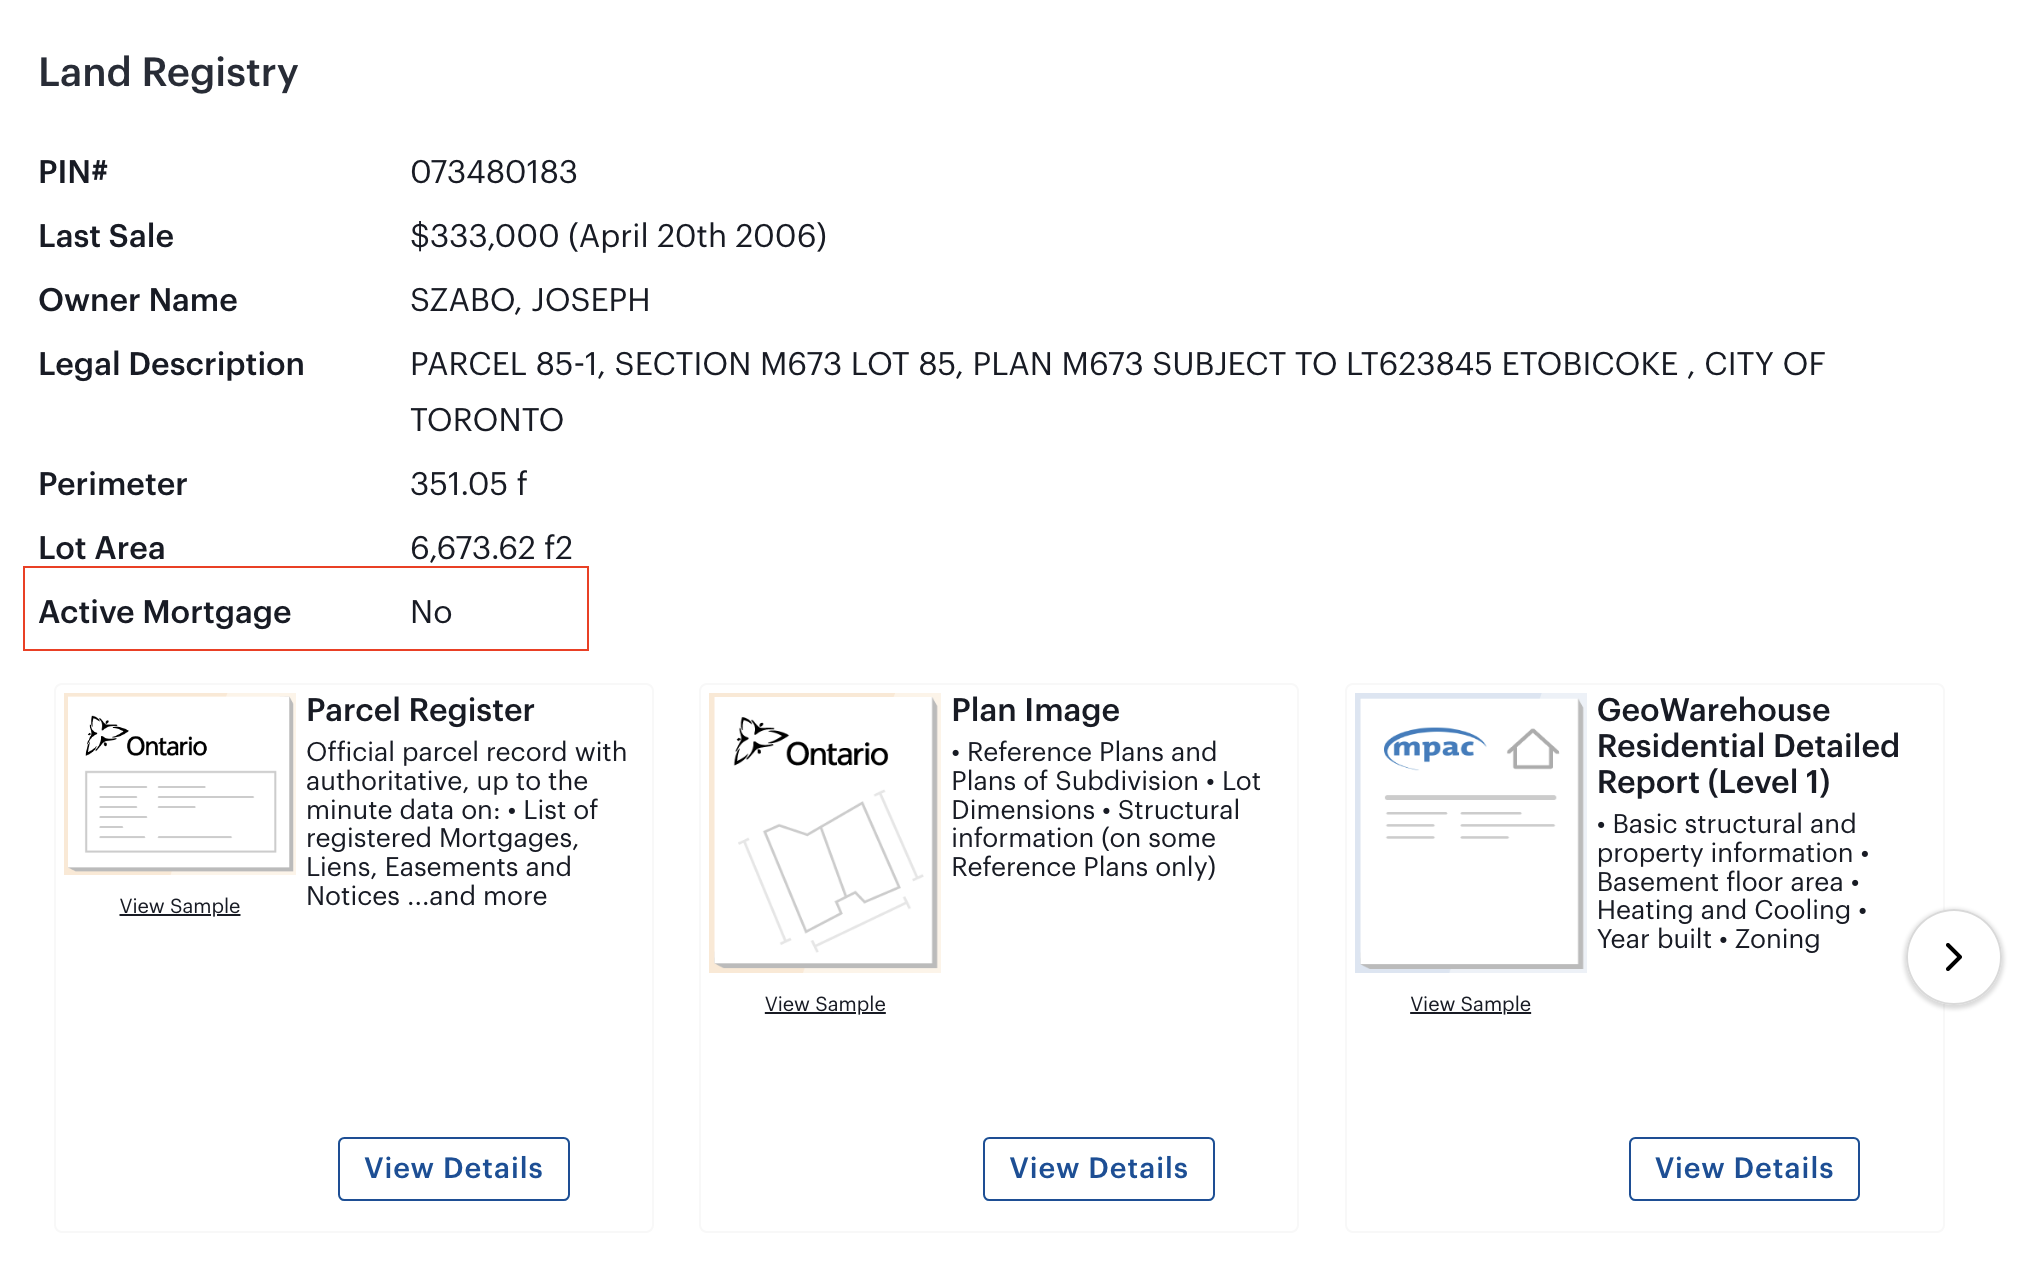The width and height of the screenshot is (2034, 1264).
Task: Click the Active Mortgage 'No' value
Action: (431, 612)
